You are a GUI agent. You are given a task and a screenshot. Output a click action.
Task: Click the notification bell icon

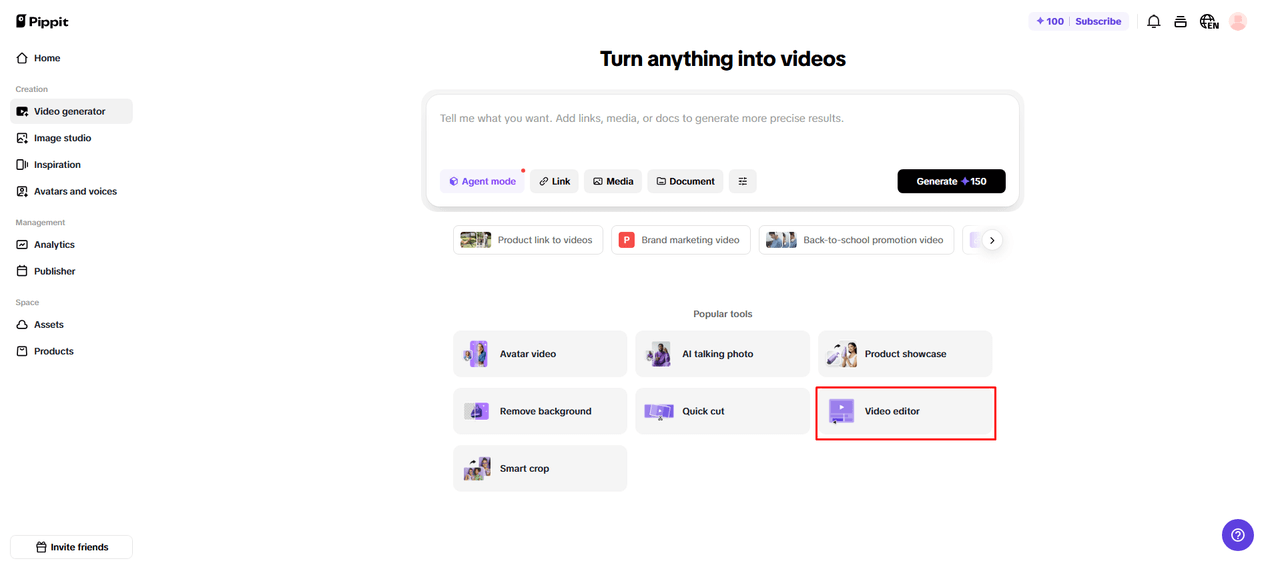1153,21
